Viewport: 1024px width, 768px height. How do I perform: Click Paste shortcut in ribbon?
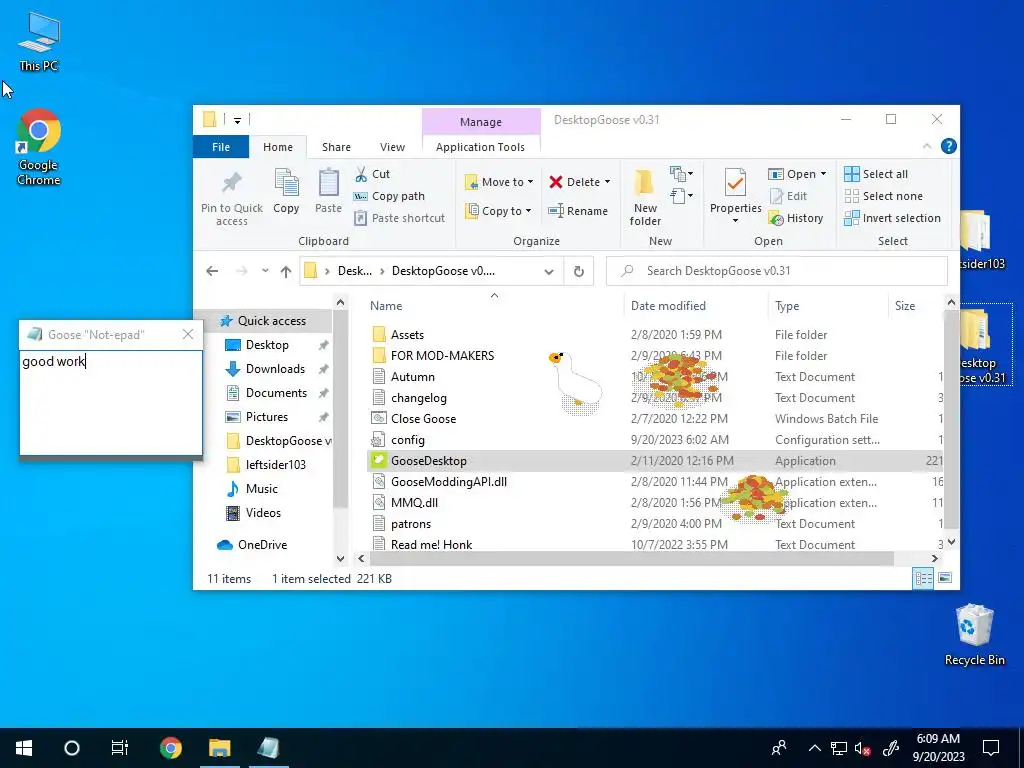tap(400, 218)
